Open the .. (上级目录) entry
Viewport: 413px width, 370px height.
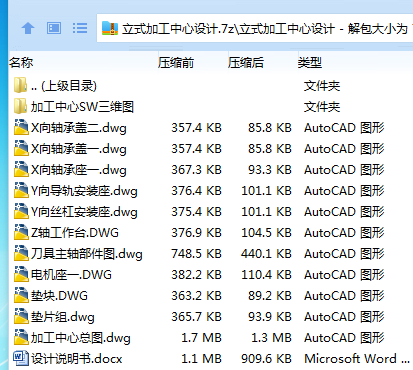click(64, 86)
